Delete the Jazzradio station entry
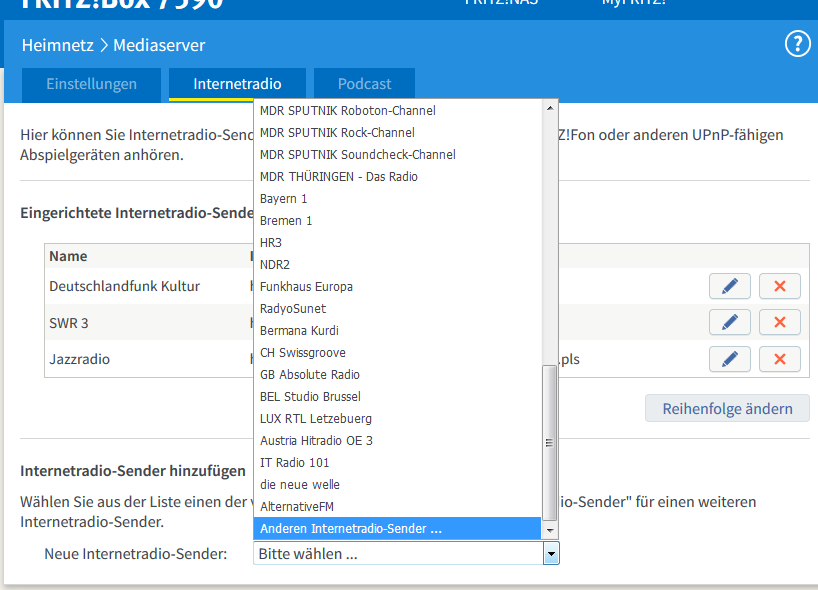Image resolution: width=818 pixels, height=590 pixels. [x=779, y=359]
